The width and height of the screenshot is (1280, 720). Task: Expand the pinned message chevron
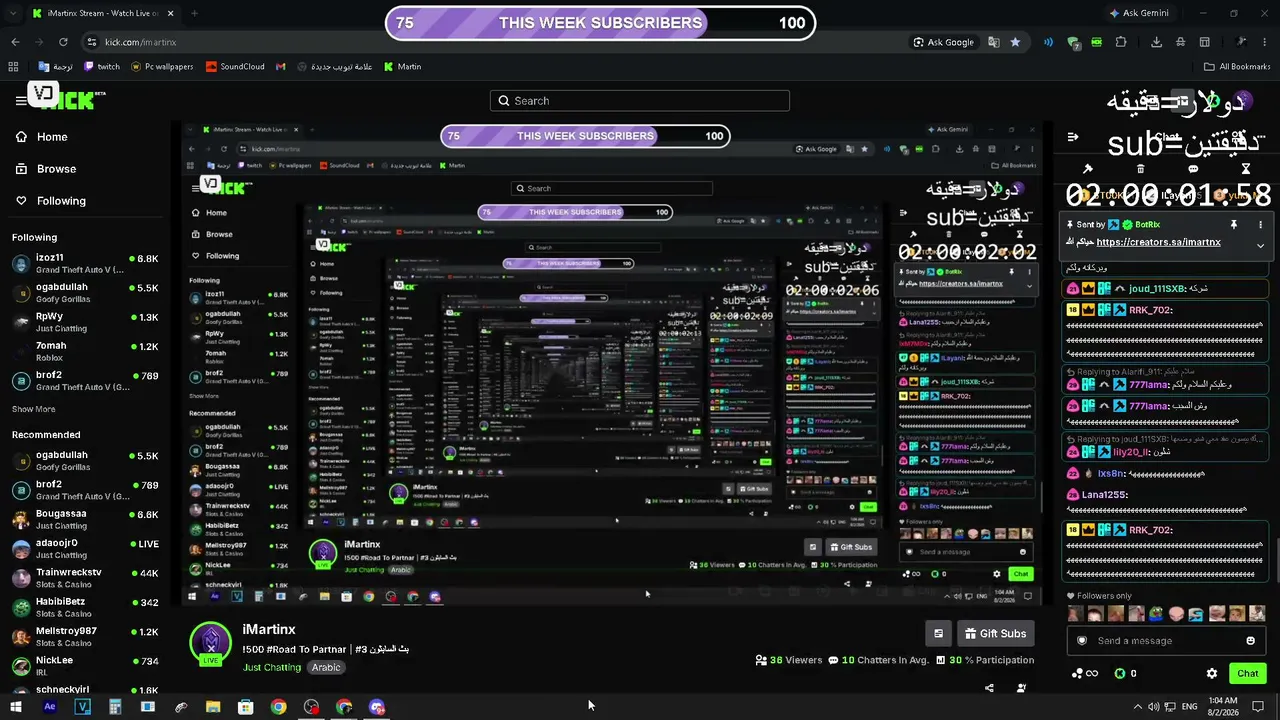click(x=1260, y=245)
